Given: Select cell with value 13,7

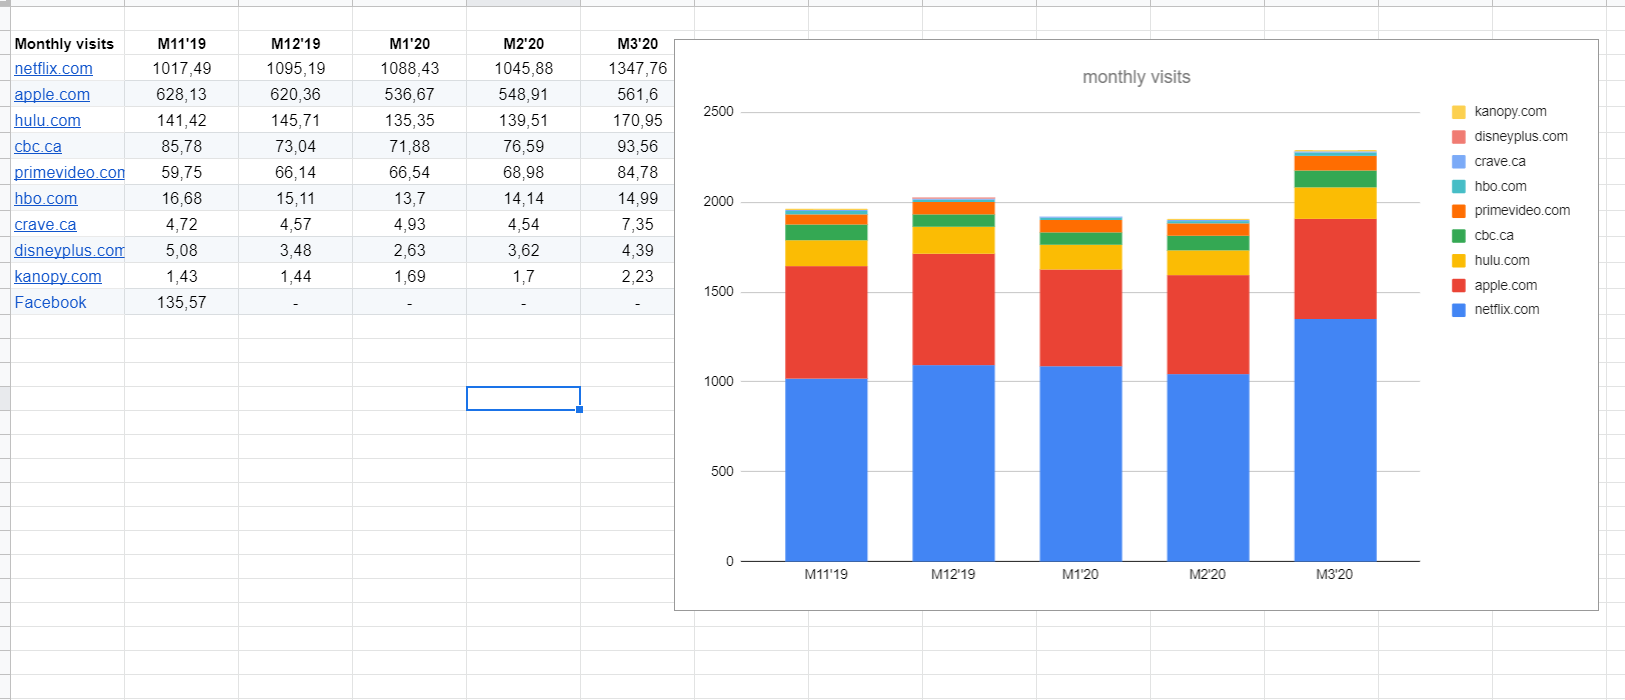Looking at the screenshot, I should pyautogui.click(x=410, y=198).
